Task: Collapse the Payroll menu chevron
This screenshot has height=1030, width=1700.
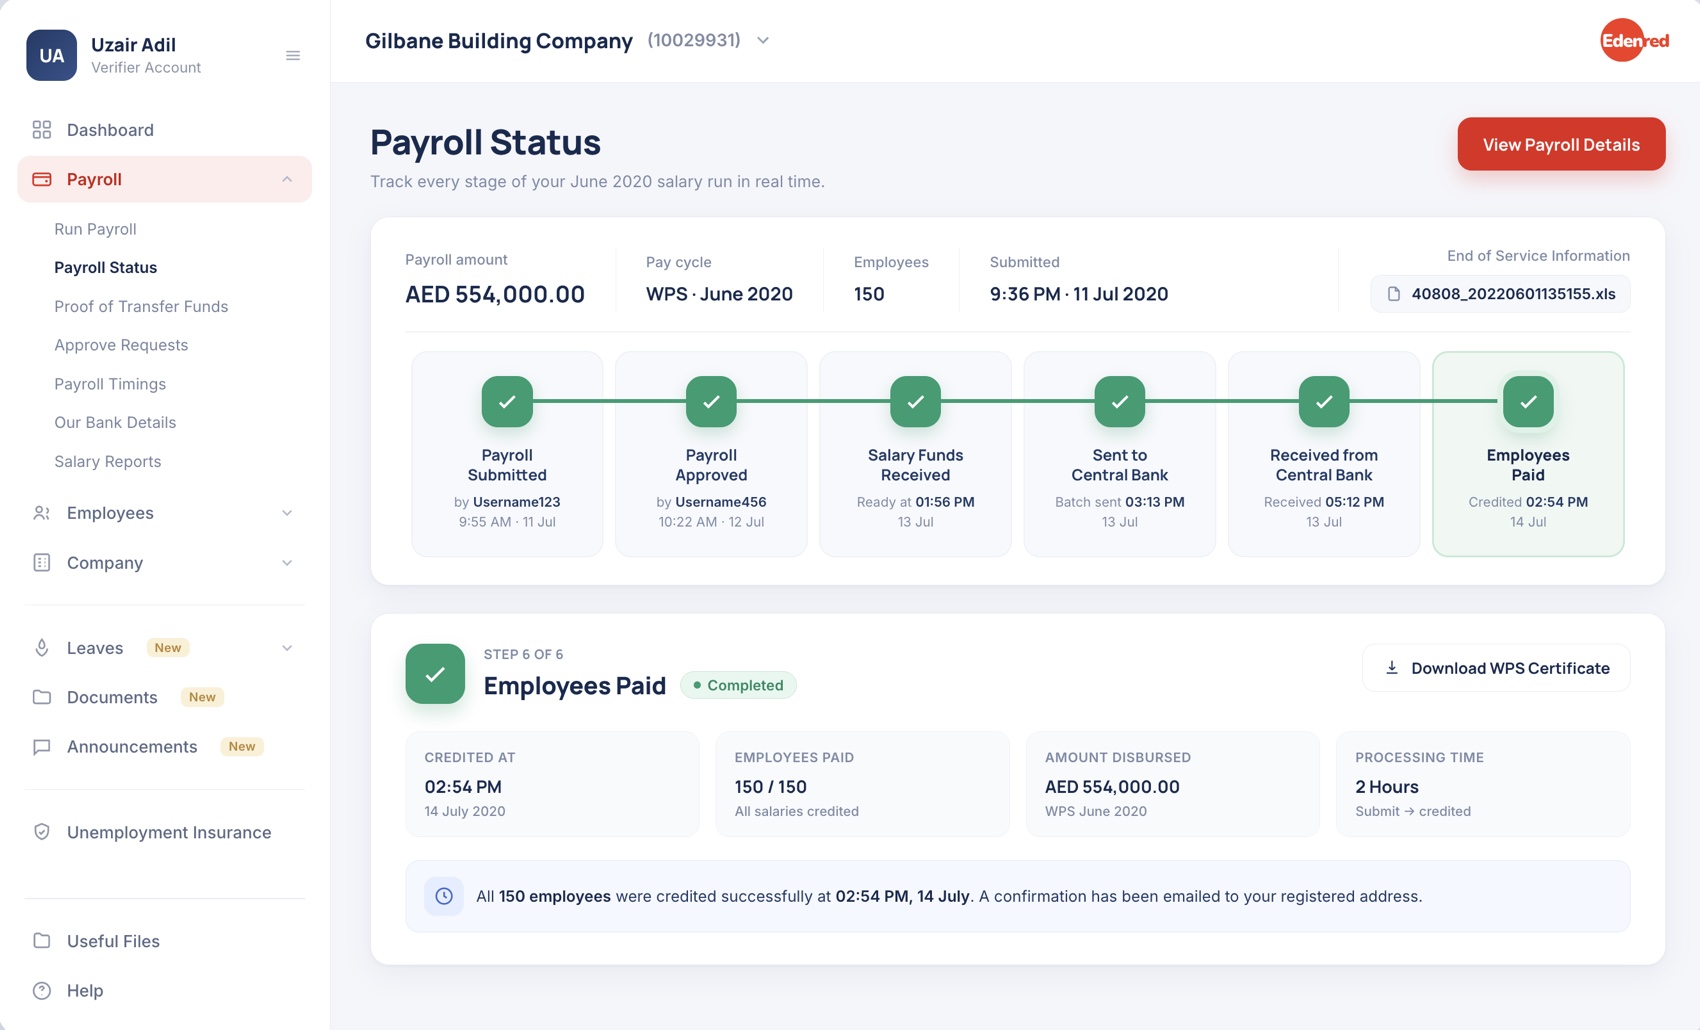Action: click(x=287, y=179)
